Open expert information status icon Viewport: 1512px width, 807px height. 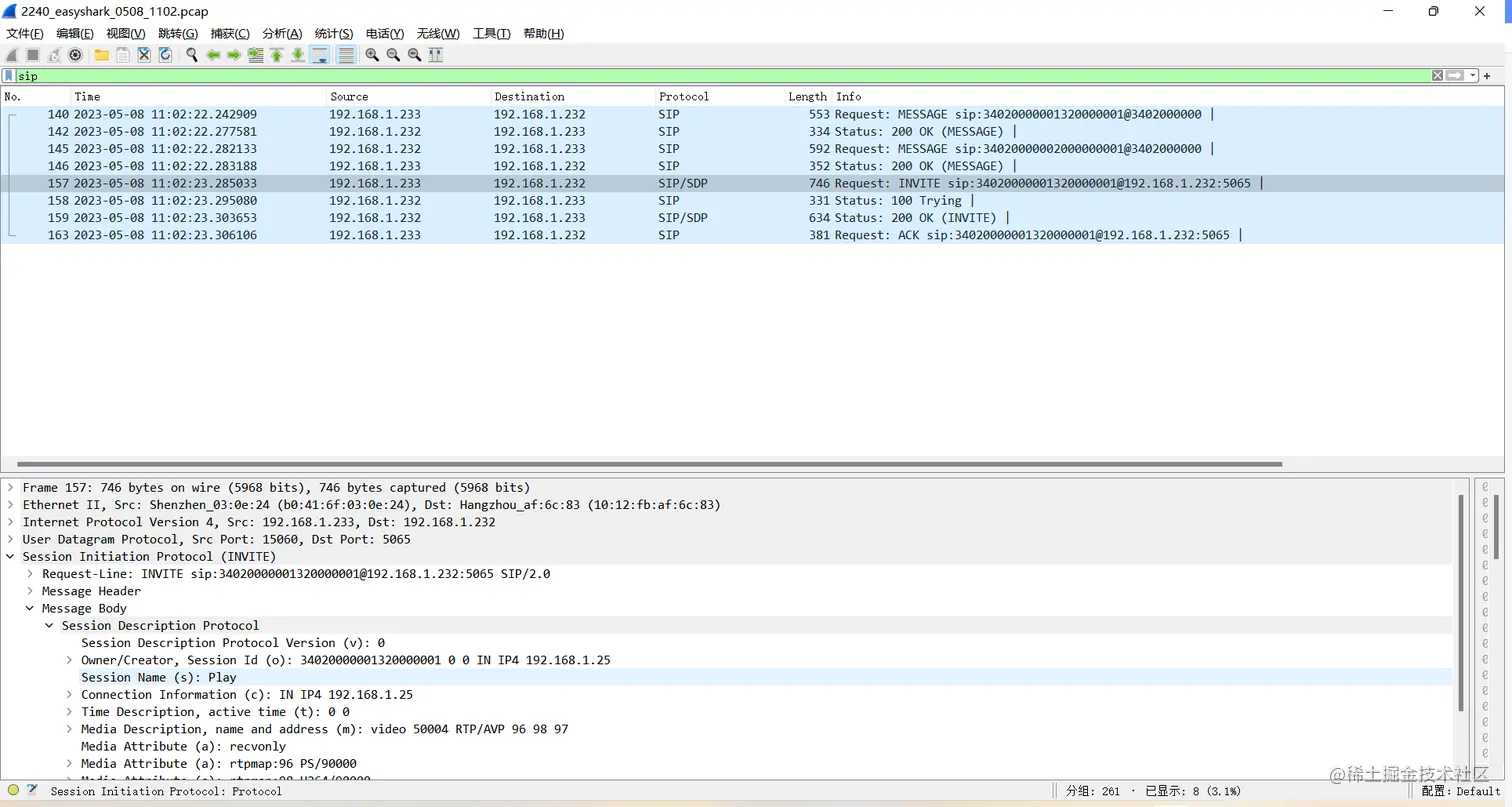pyautogui.click(x=13, y=790)
